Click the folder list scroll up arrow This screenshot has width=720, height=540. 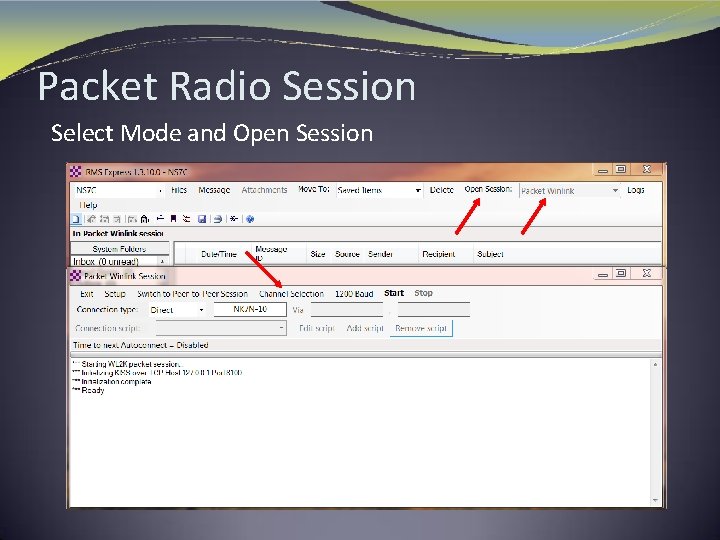point(163,261)
